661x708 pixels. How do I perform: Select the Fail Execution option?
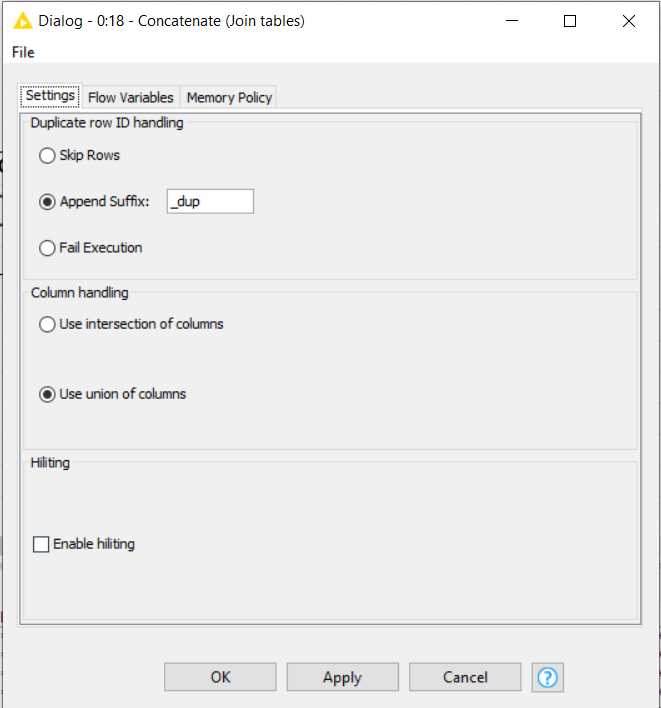pos(47,248)
